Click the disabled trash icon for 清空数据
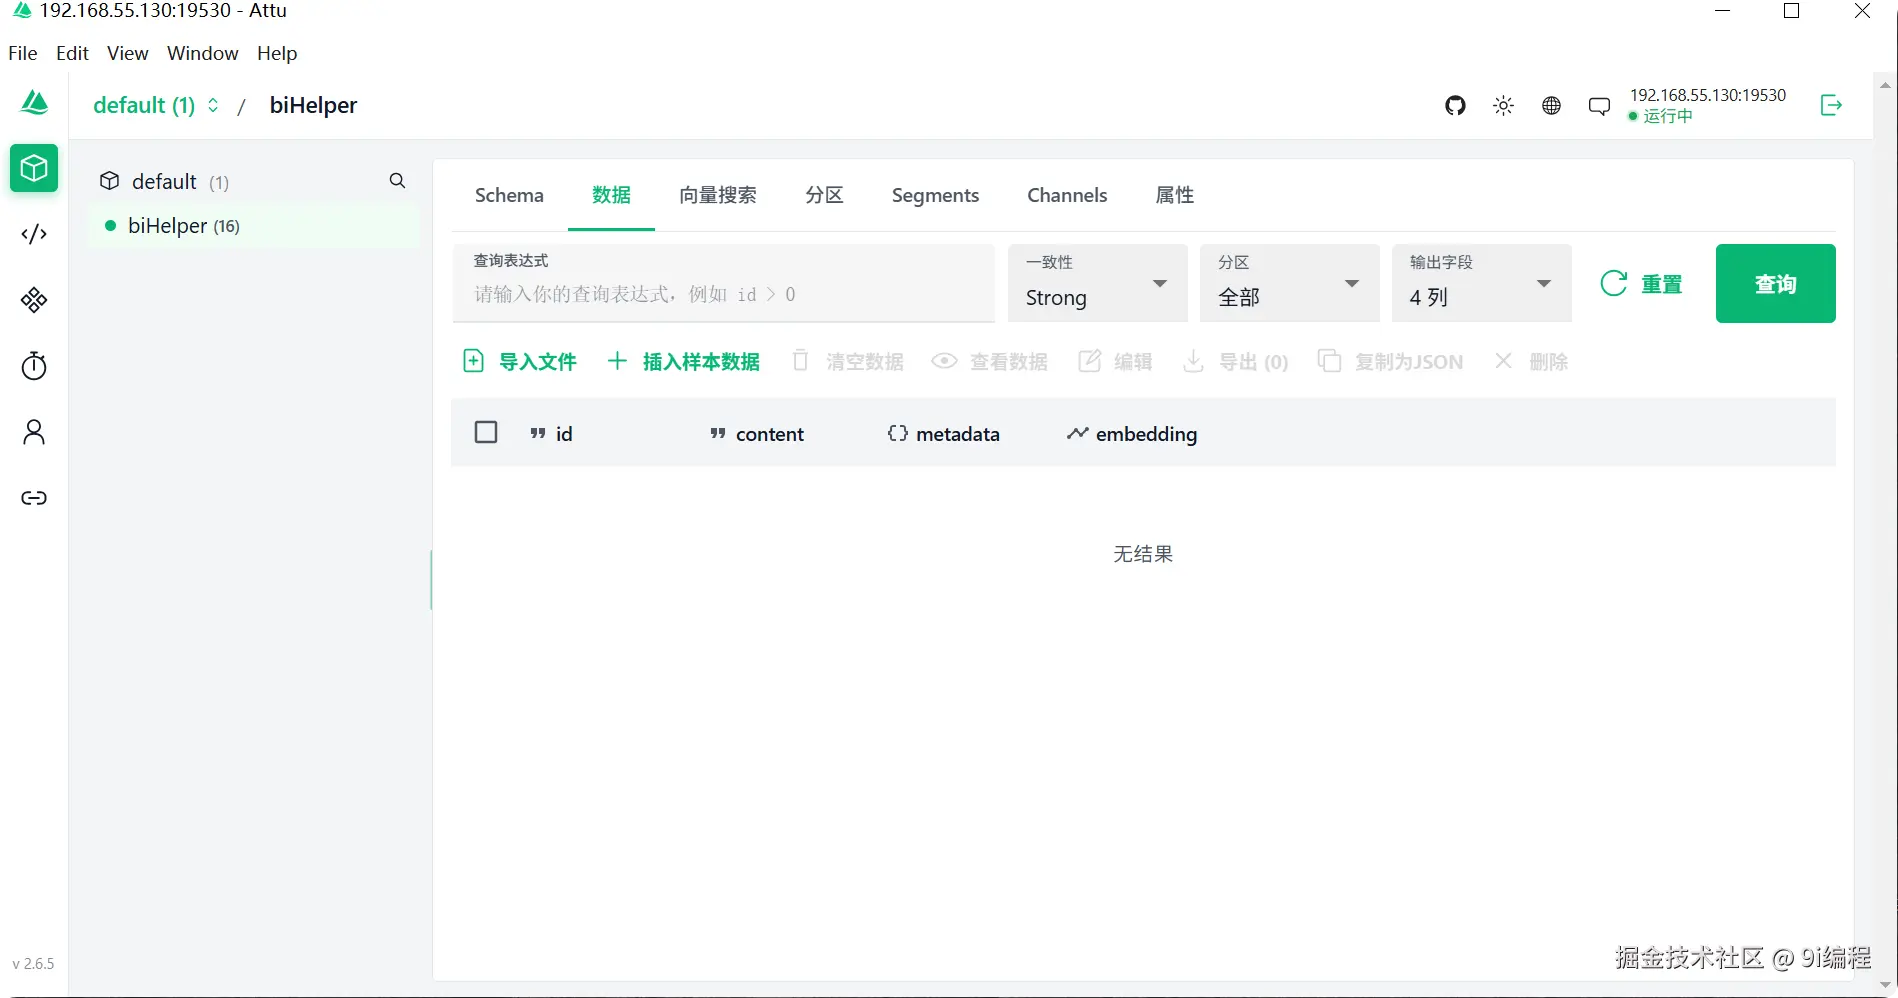The width and height of the screenshot is (1898, 998). 800,361
